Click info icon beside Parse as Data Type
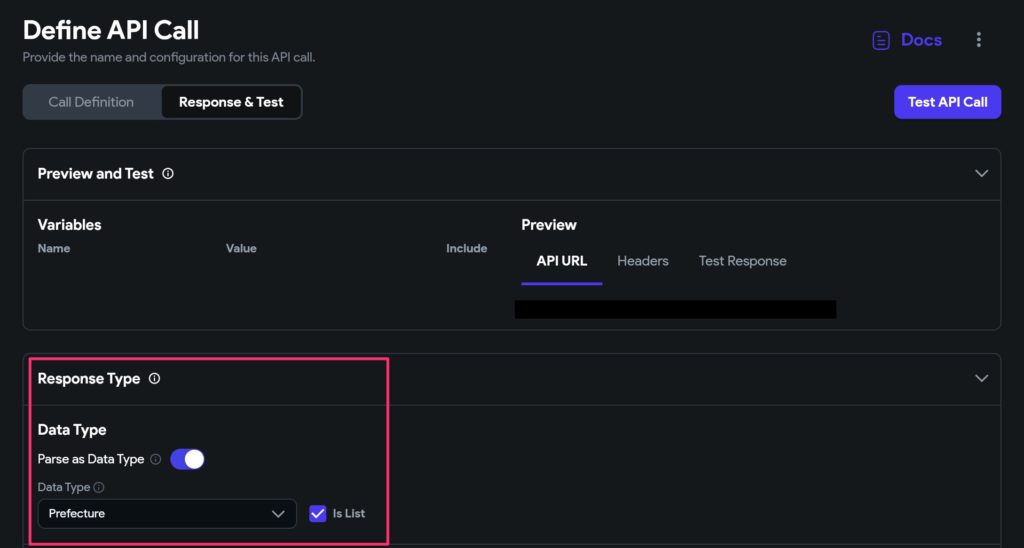Screen dimensions: 1024x548 pos(155,460)
